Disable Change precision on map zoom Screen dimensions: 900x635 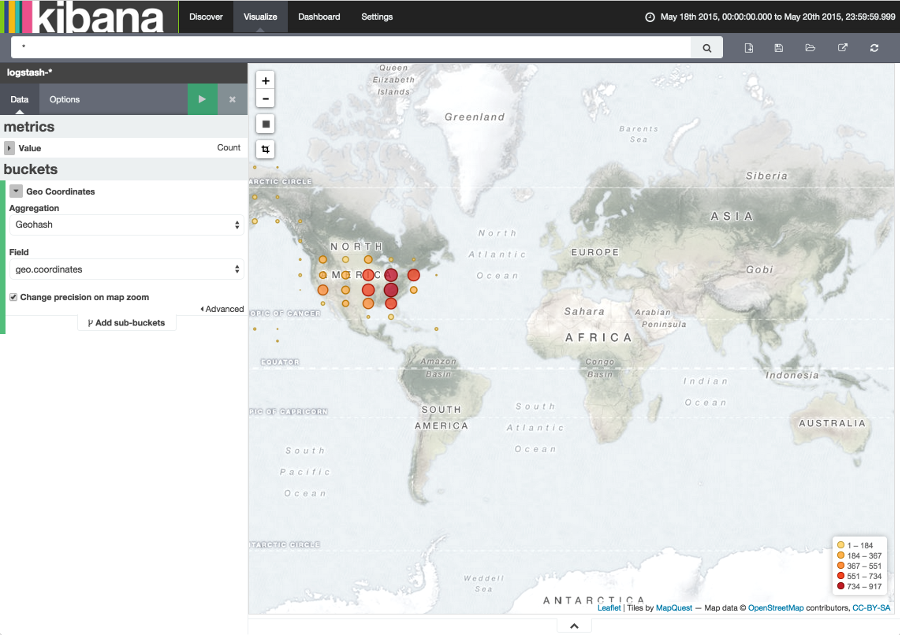[x=13, y=295]
